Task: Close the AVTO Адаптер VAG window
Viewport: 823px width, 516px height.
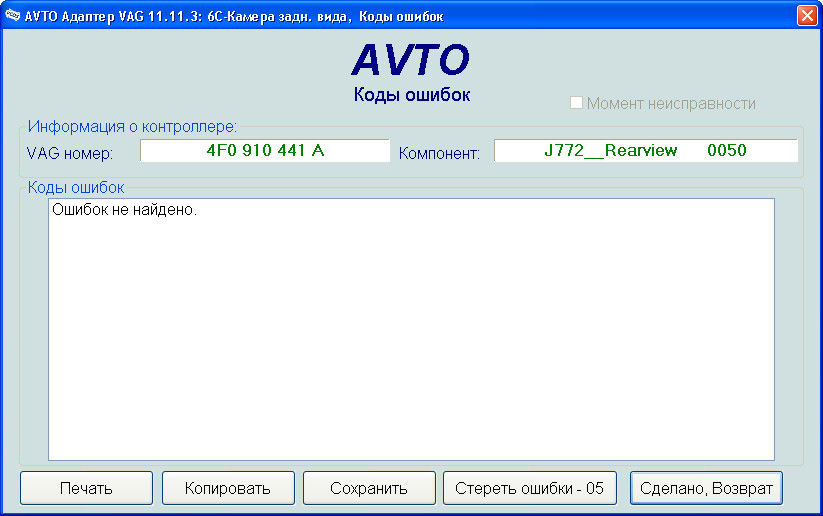Action: [806, 16]
